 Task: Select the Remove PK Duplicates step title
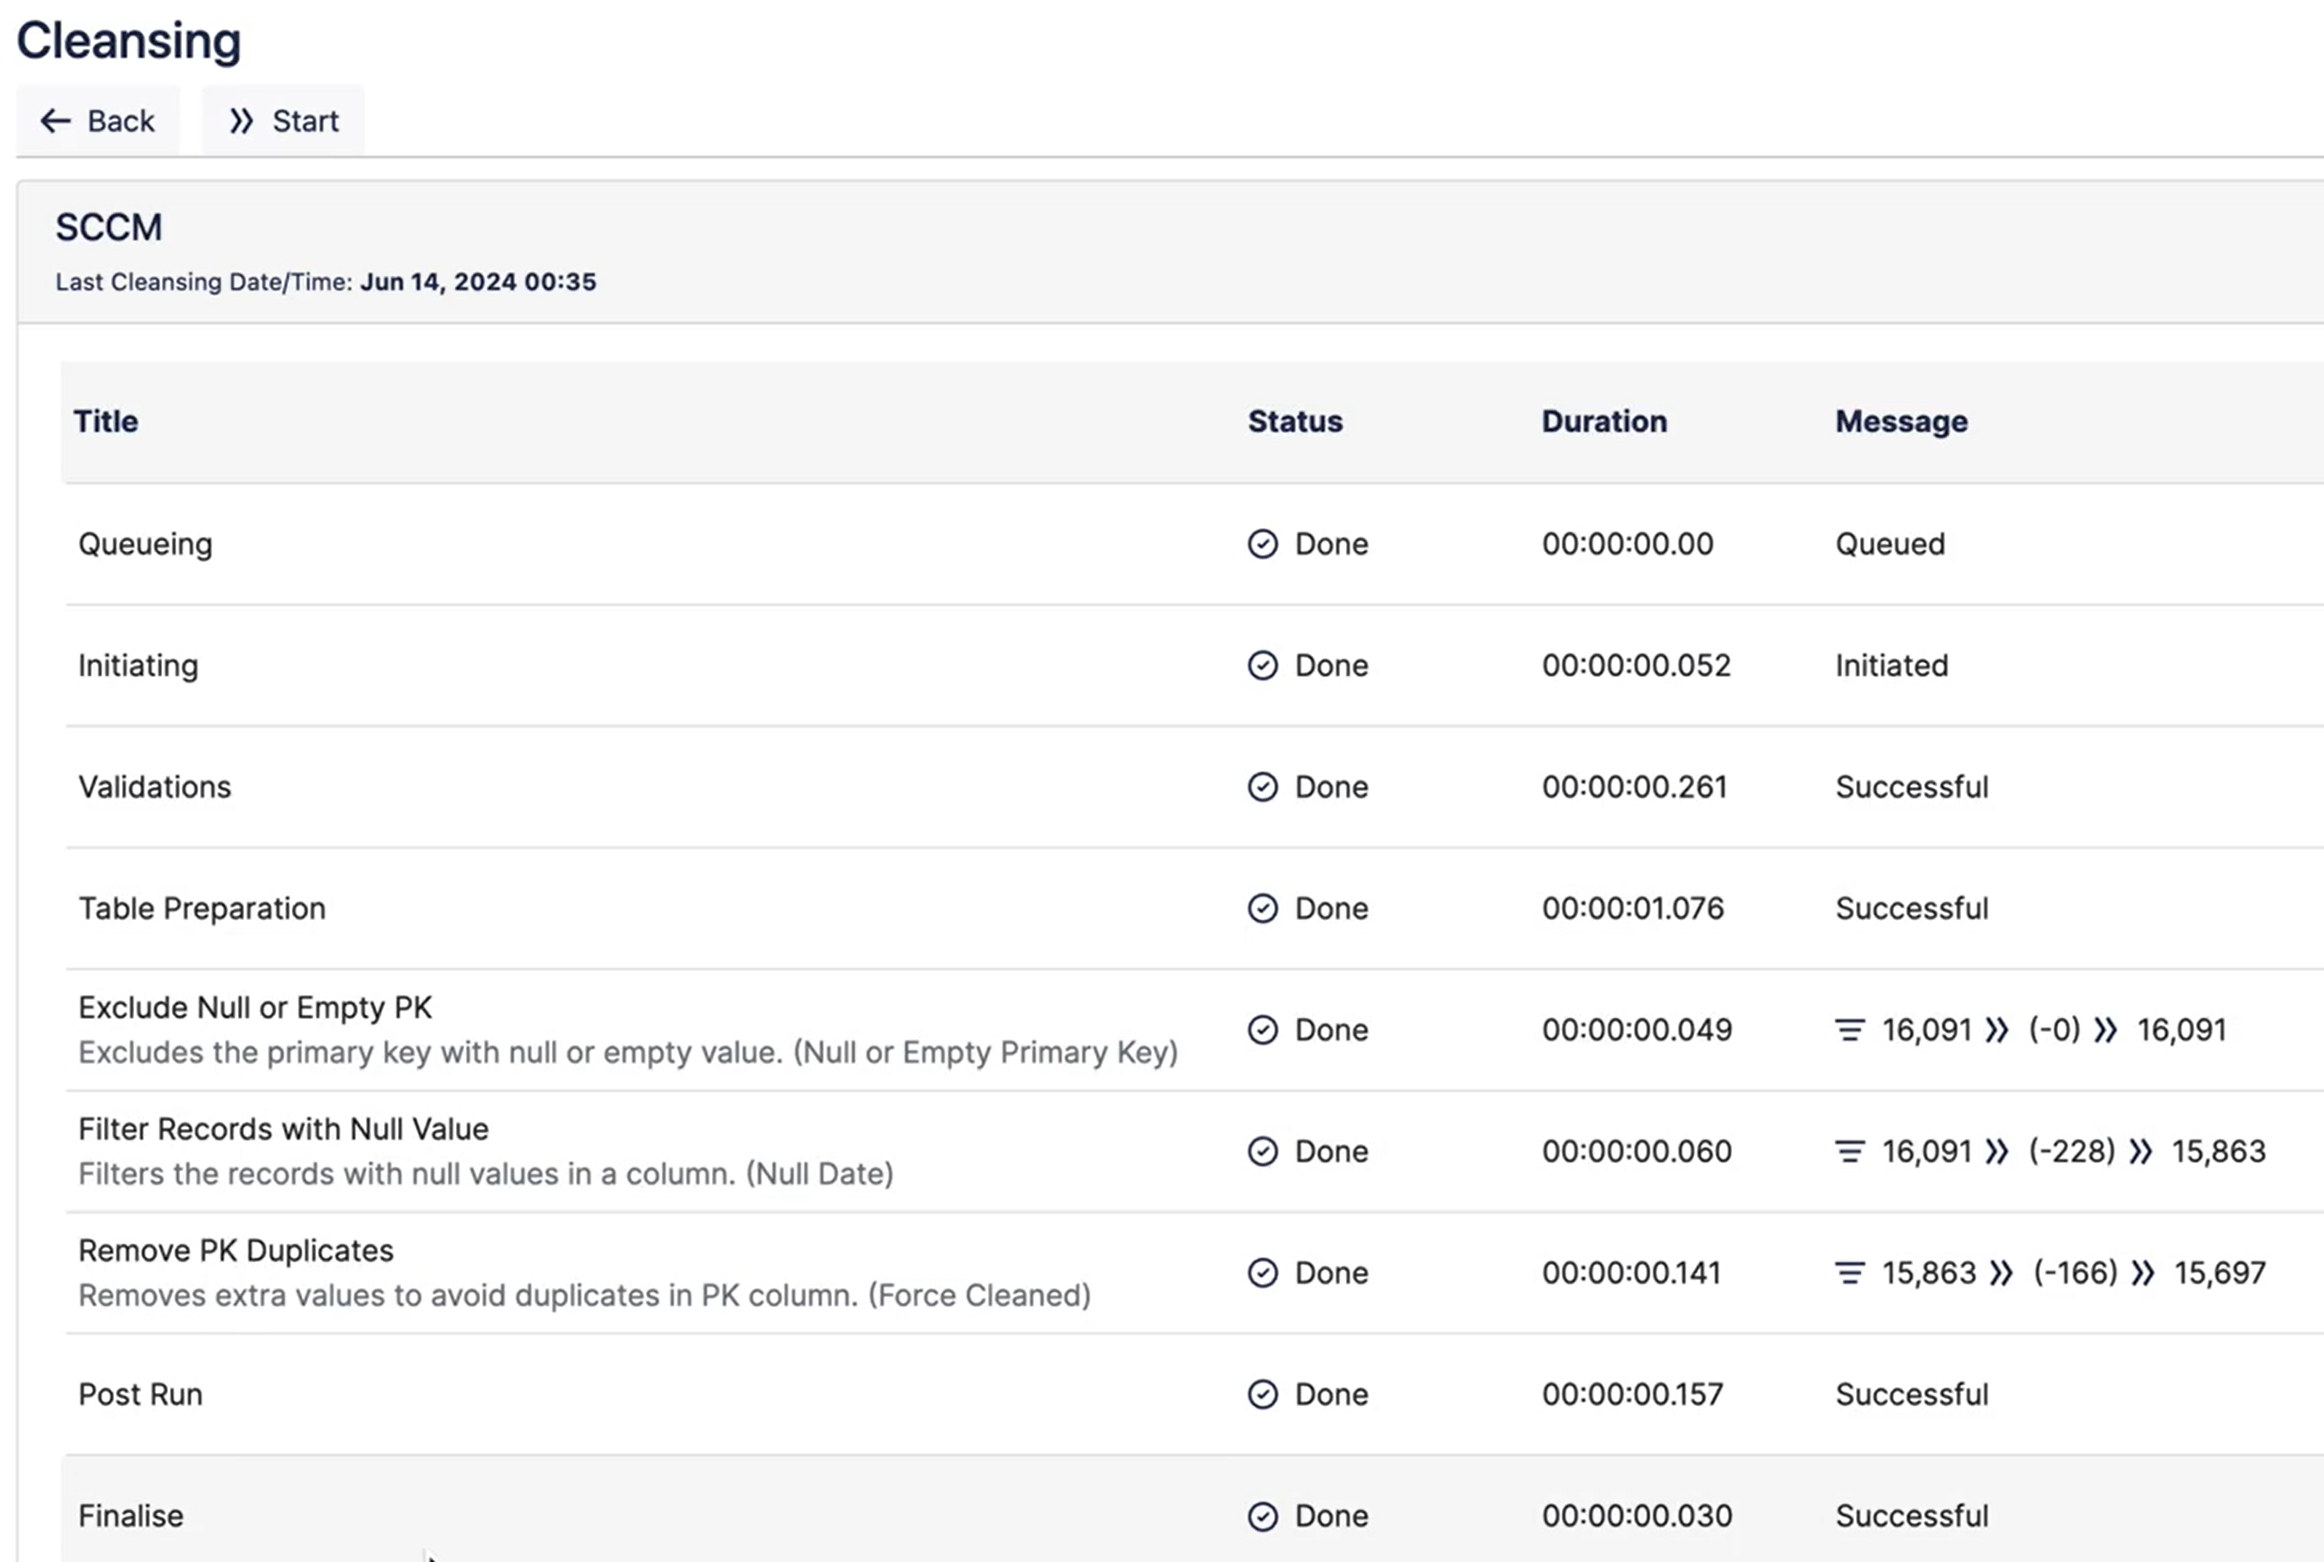pyautogui.click(x=236, y=1251)
